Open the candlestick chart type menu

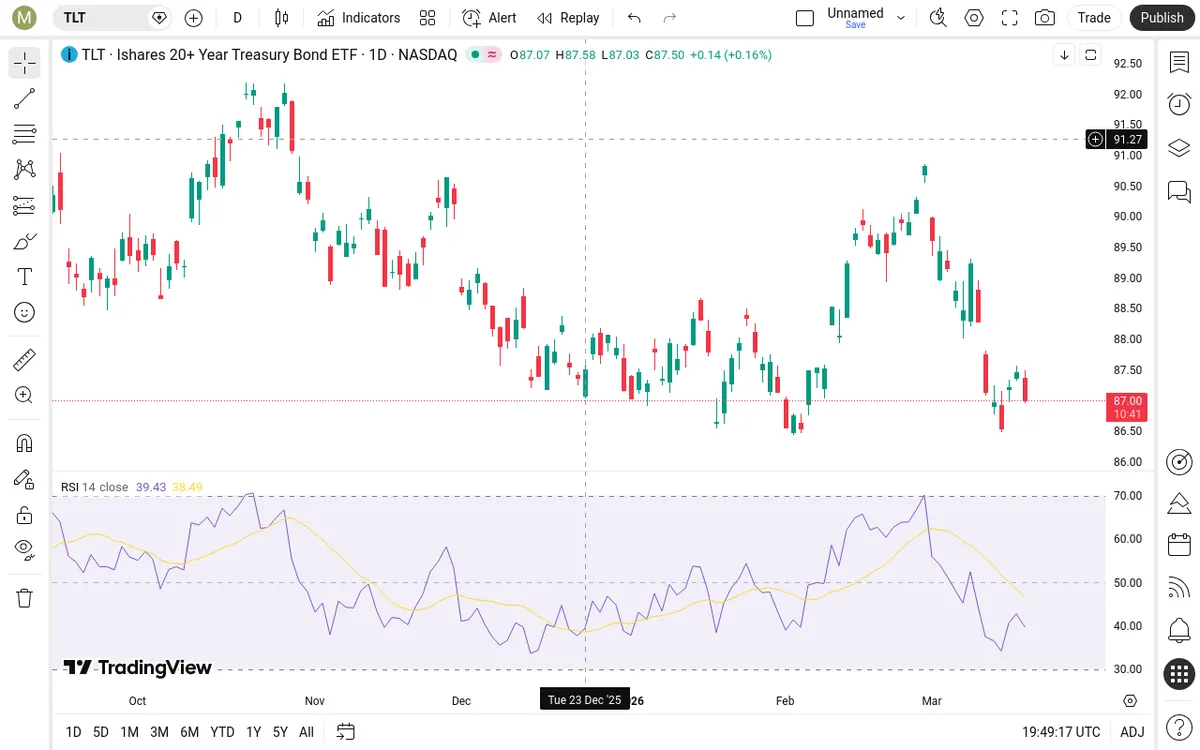click(281, 17)
